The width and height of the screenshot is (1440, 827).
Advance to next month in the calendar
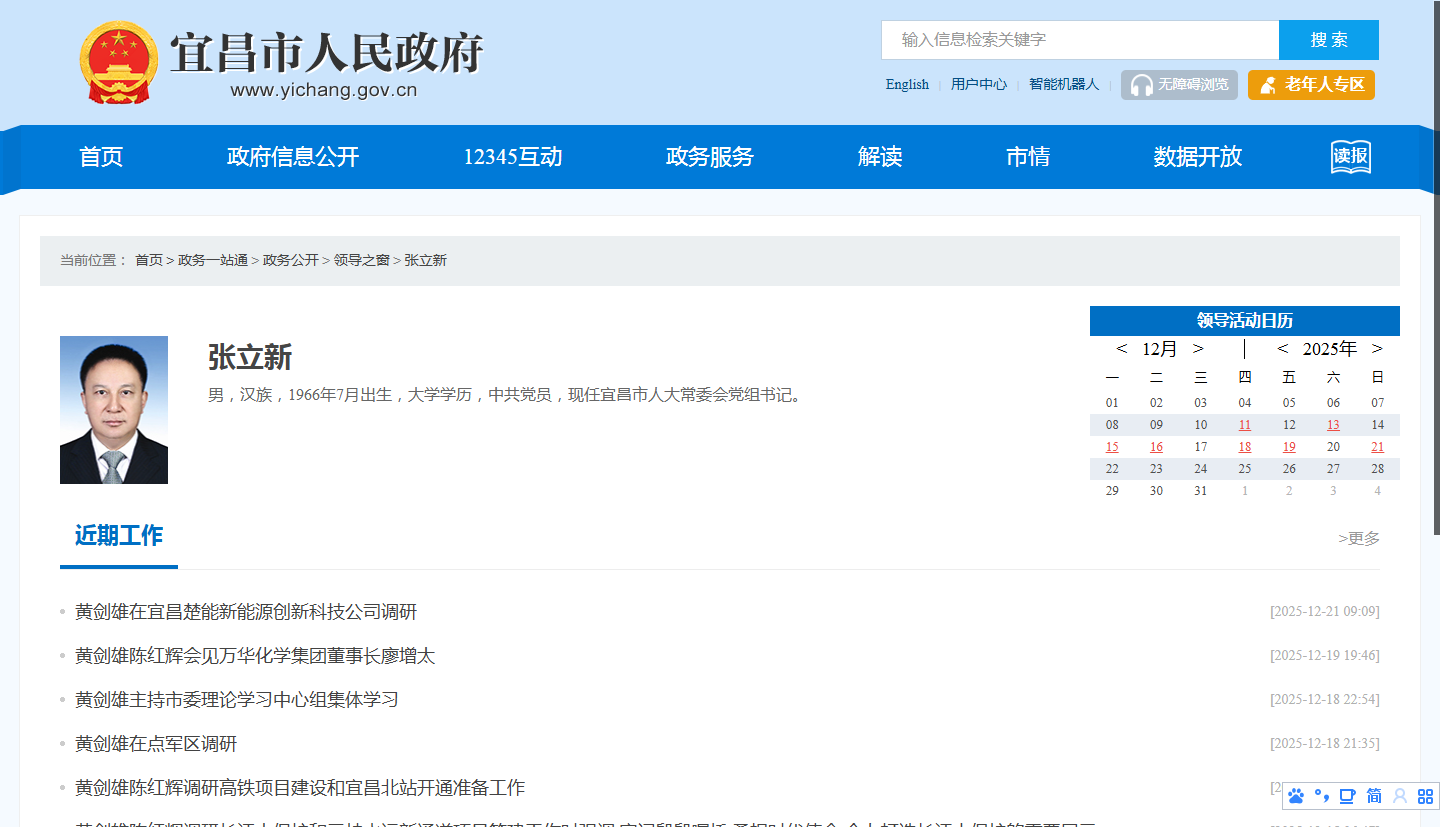pos(1198,349)
